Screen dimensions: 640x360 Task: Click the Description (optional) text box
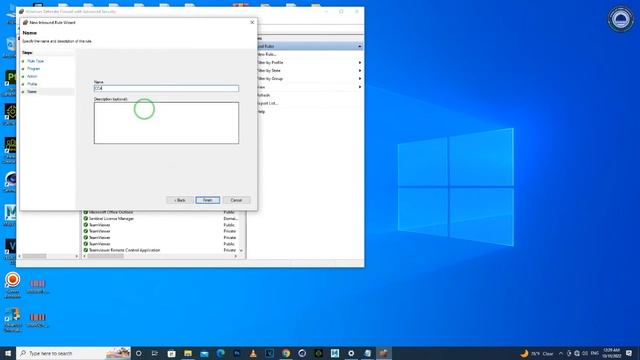(166, 123)
